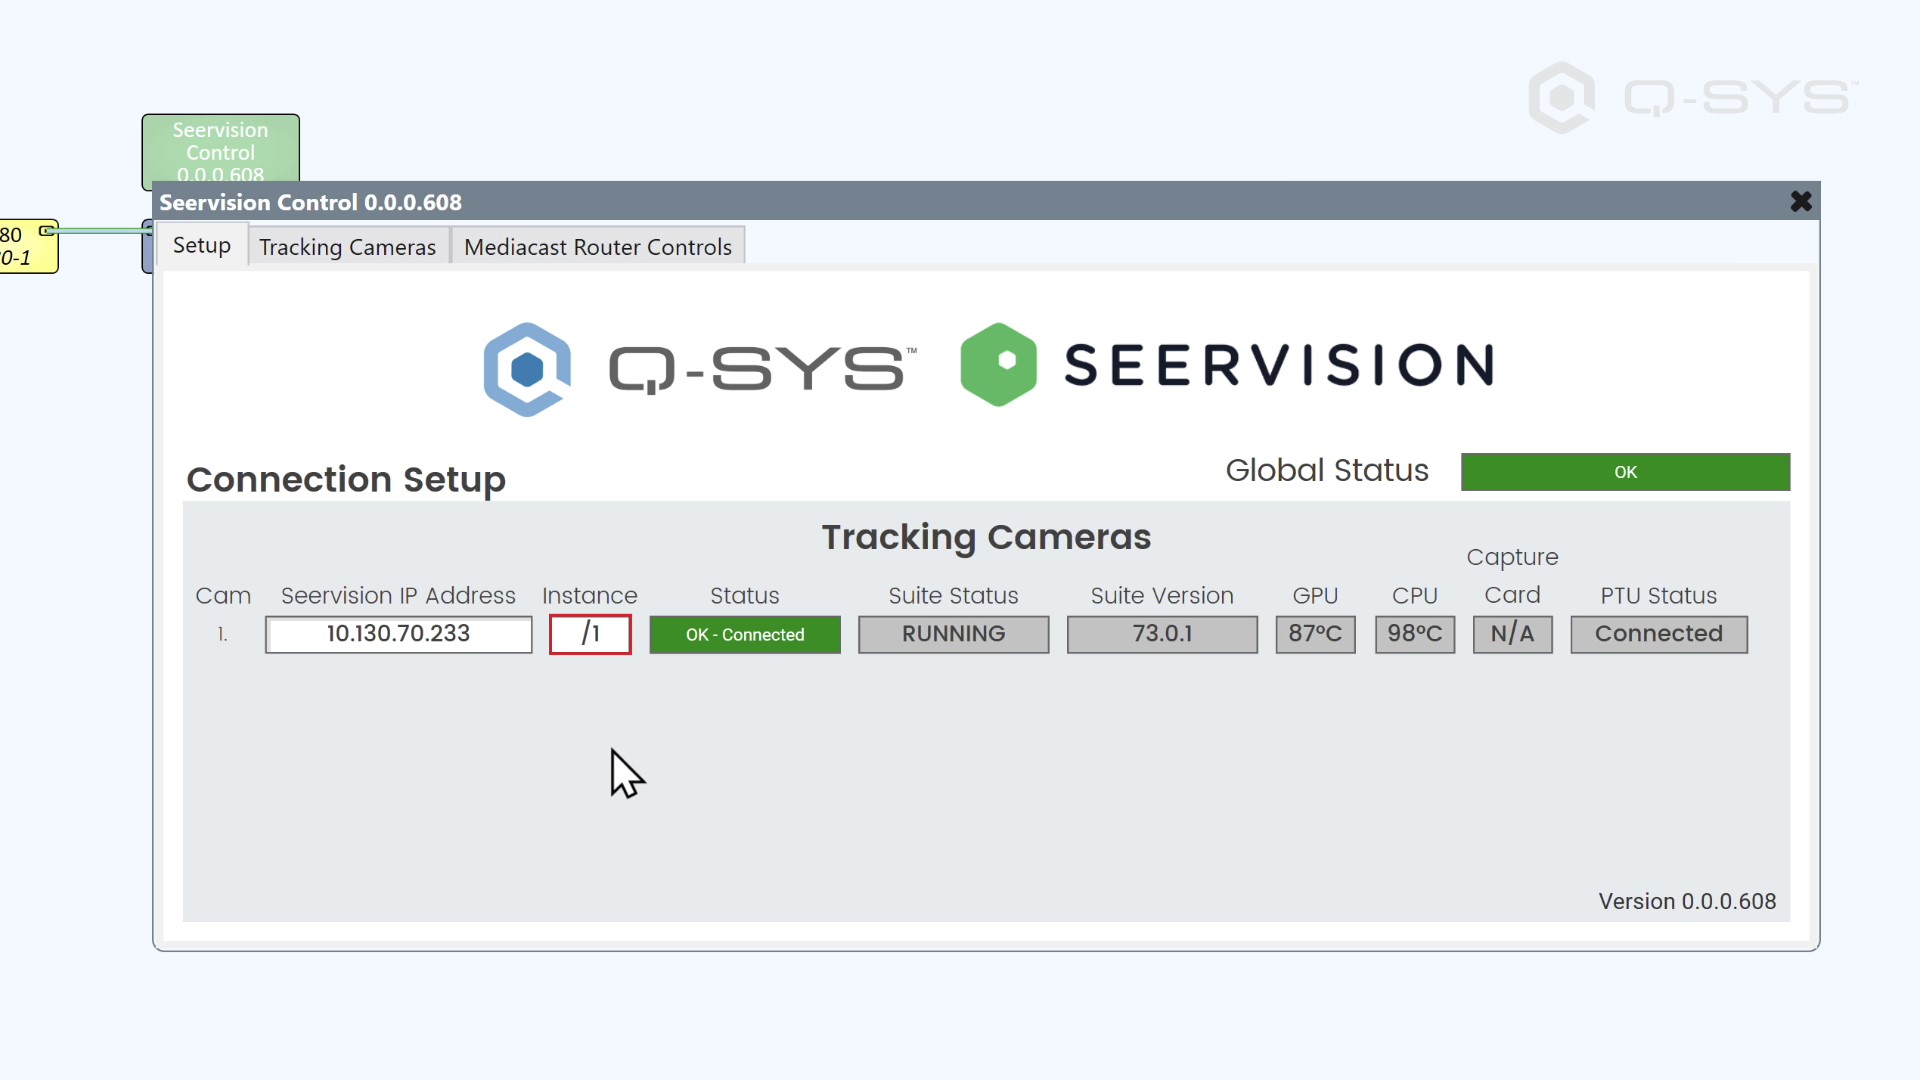Viewport: 1920px width, 1080px height.
Task: Click the Suite Version 73.0.1 field
Action: 1162,634
